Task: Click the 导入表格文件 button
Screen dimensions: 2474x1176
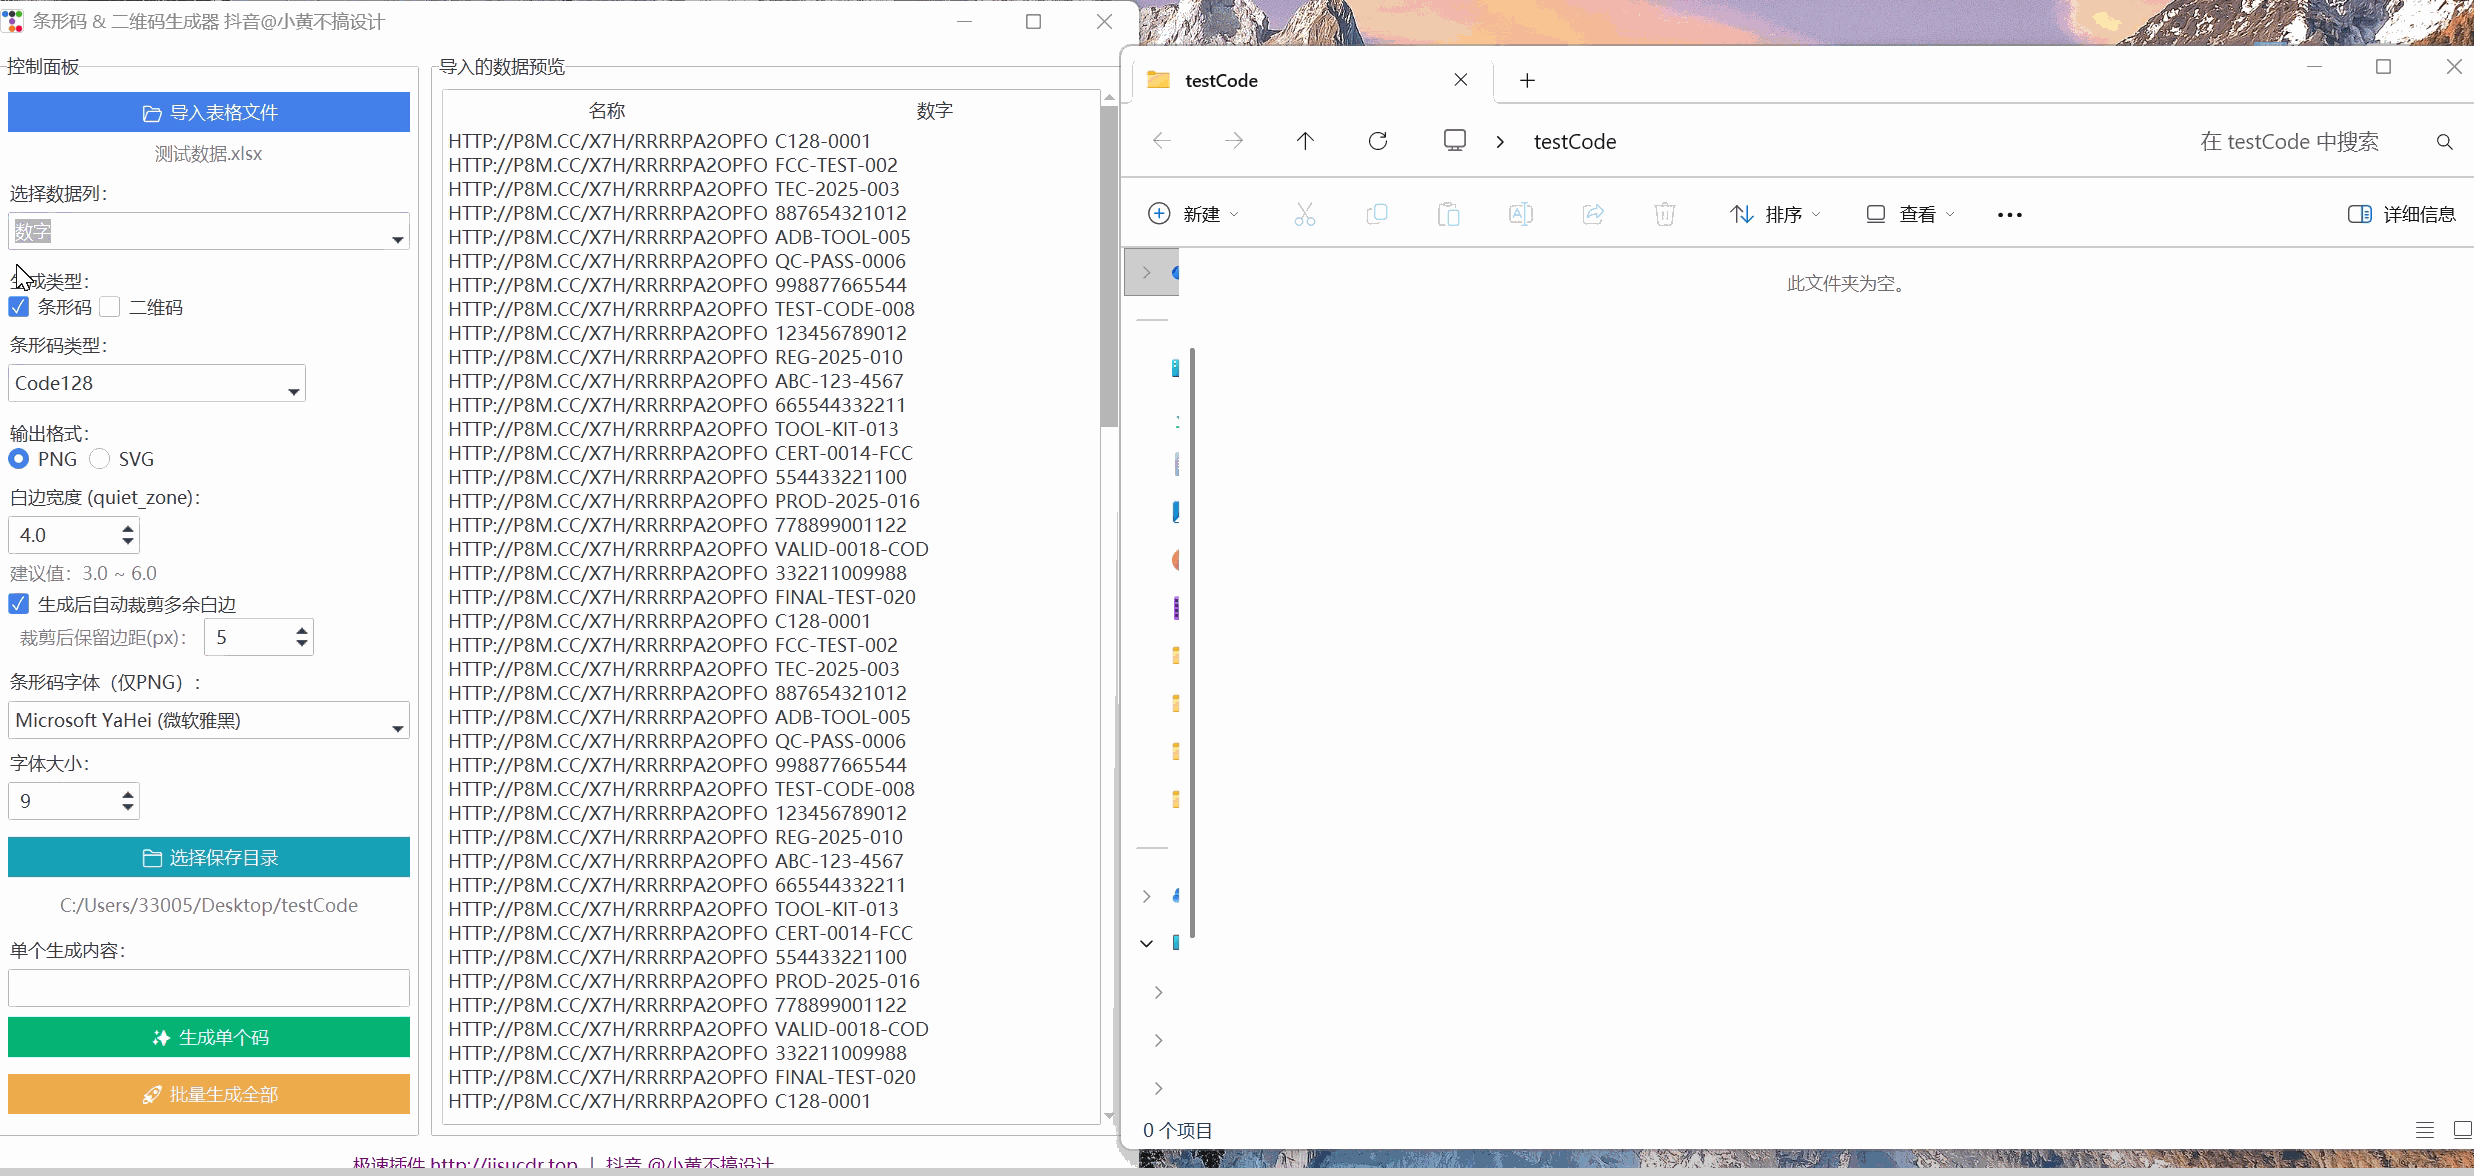Action: [209, 112]
